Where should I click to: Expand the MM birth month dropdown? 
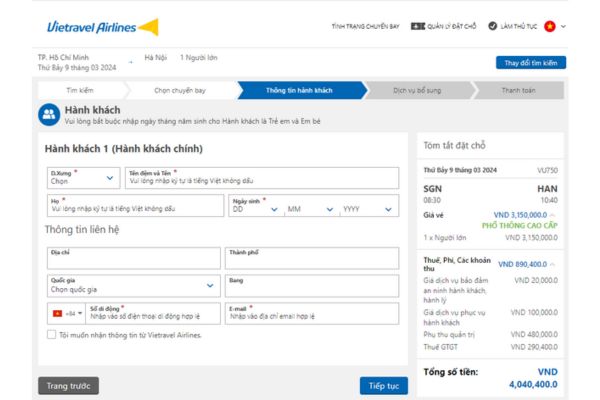[x=308, y=209]
